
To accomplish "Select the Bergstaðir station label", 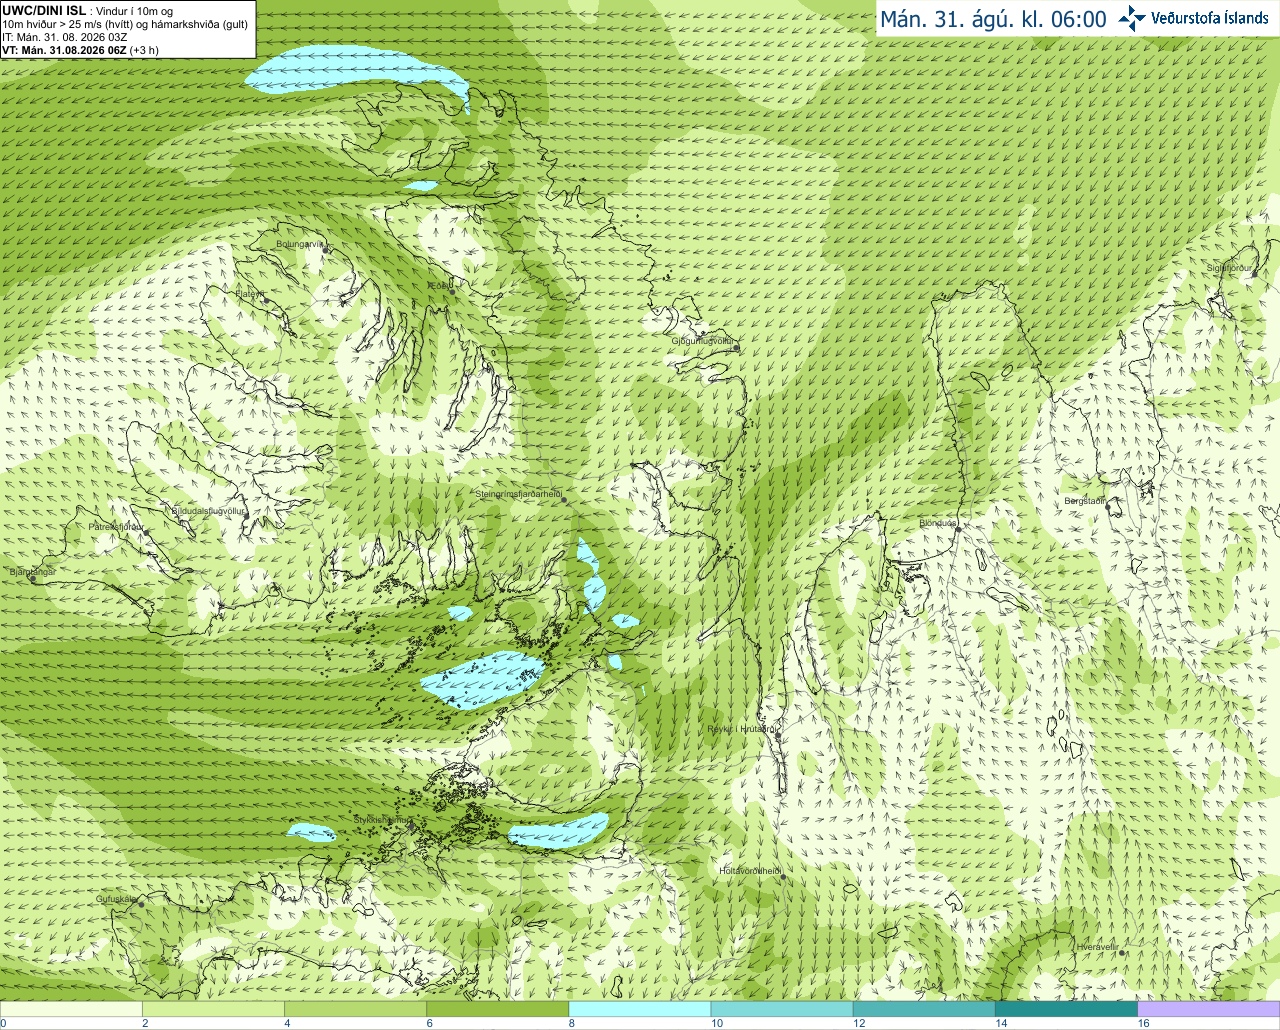I will click(1085, 500).
